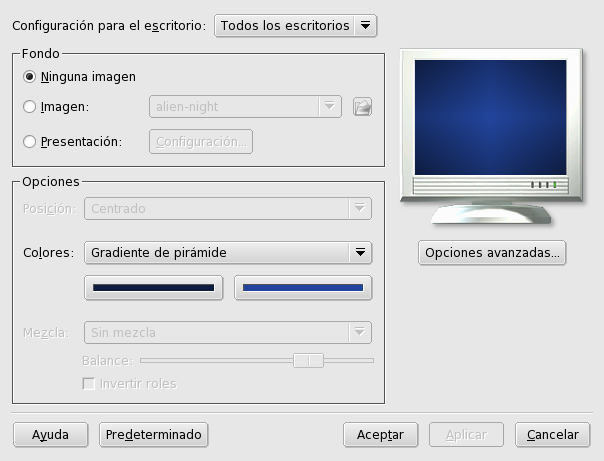The width and height of the screenshot is (604, 461).
Task: Pick the dark navy first color swatch
Action: (153, 288)
